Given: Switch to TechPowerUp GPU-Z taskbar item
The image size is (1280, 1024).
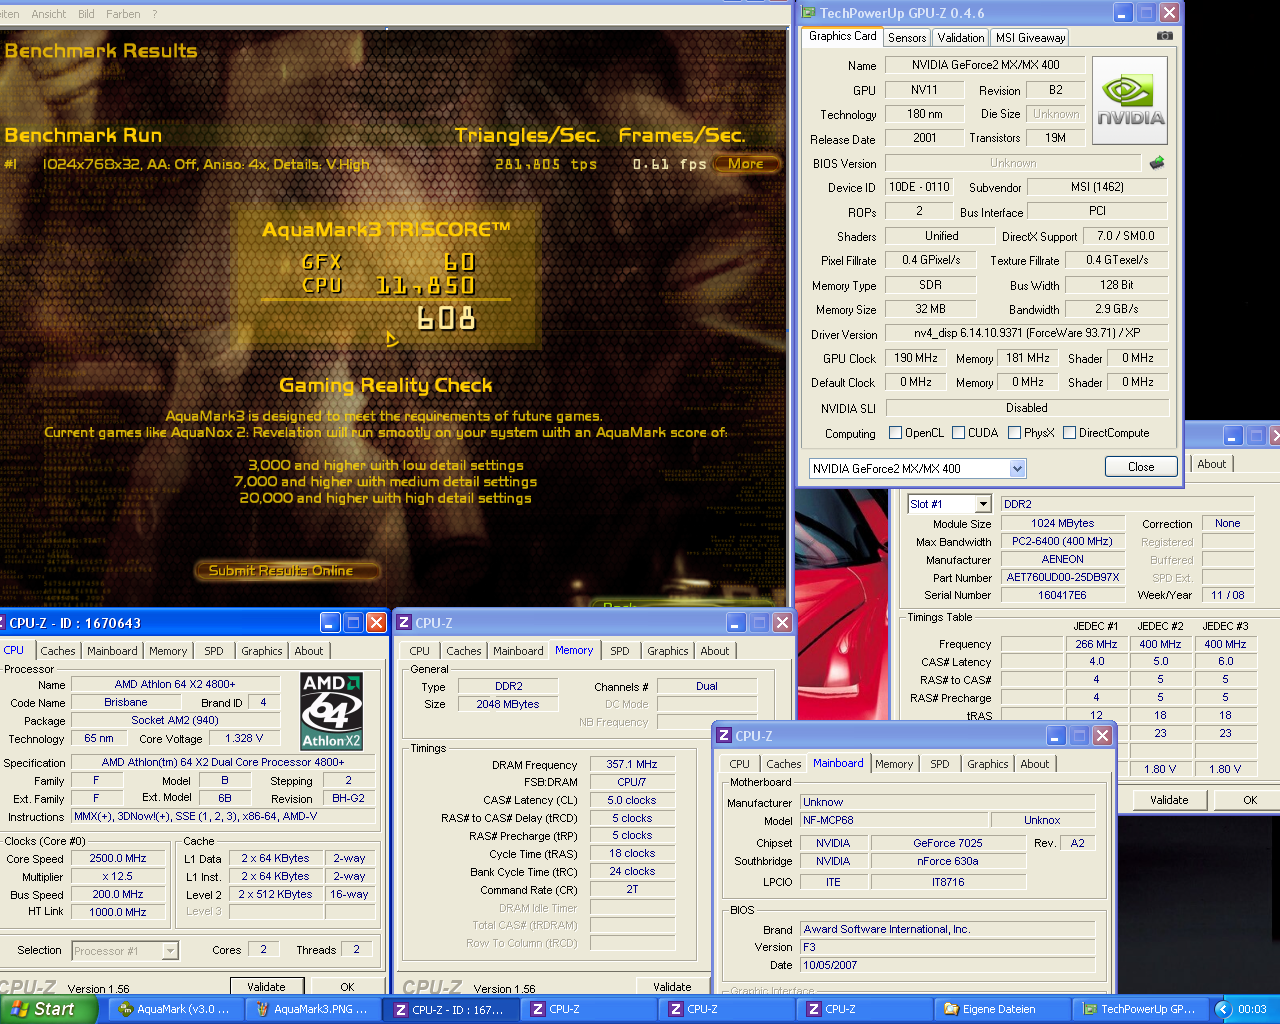Looking at the screenshot, I should click(x=1139, y=1009).
